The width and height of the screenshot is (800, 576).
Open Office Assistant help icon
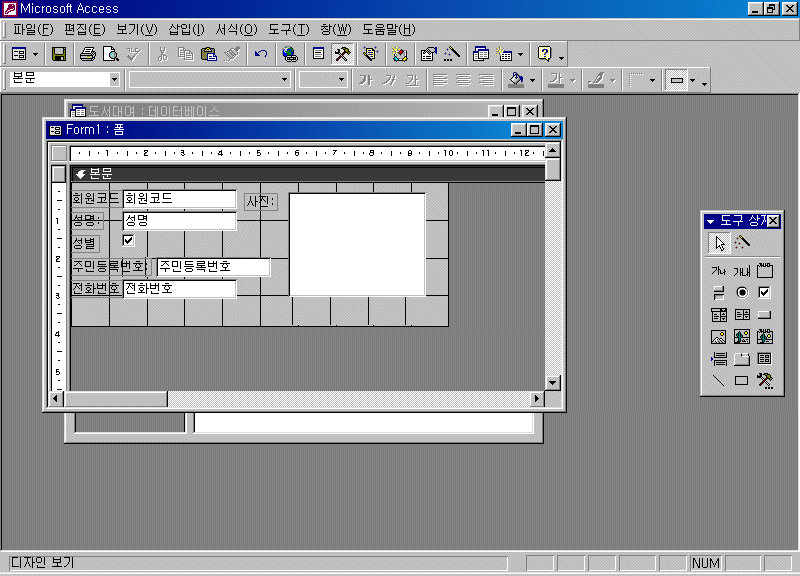544,54
